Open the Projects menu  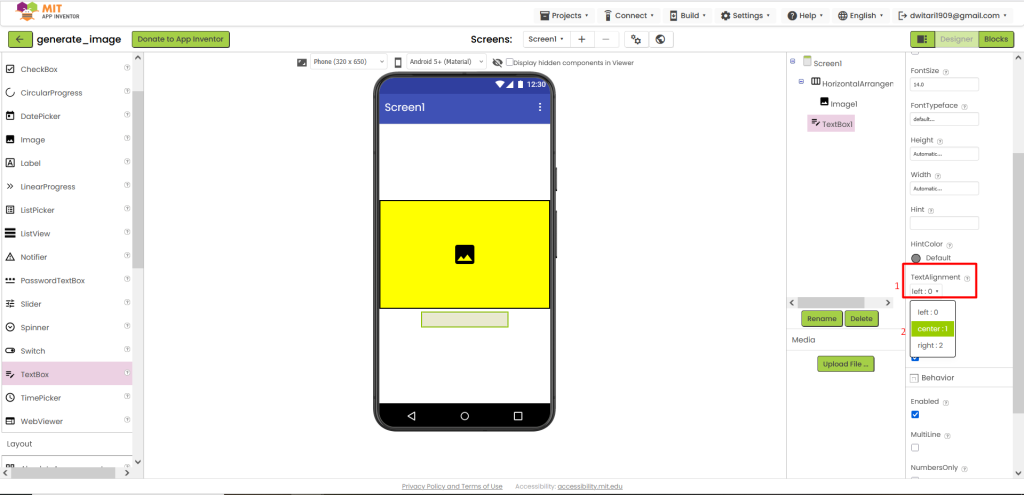(565, 16)
